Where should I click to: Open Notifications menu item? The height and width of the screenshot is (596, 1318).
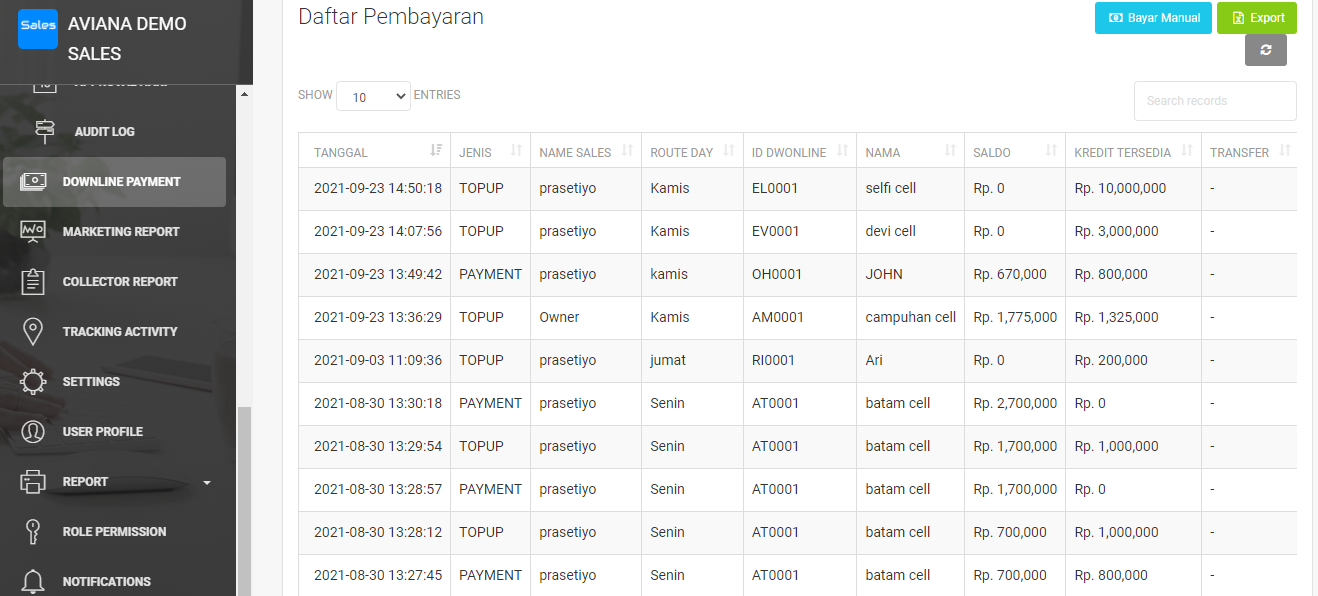coord(106,581)
